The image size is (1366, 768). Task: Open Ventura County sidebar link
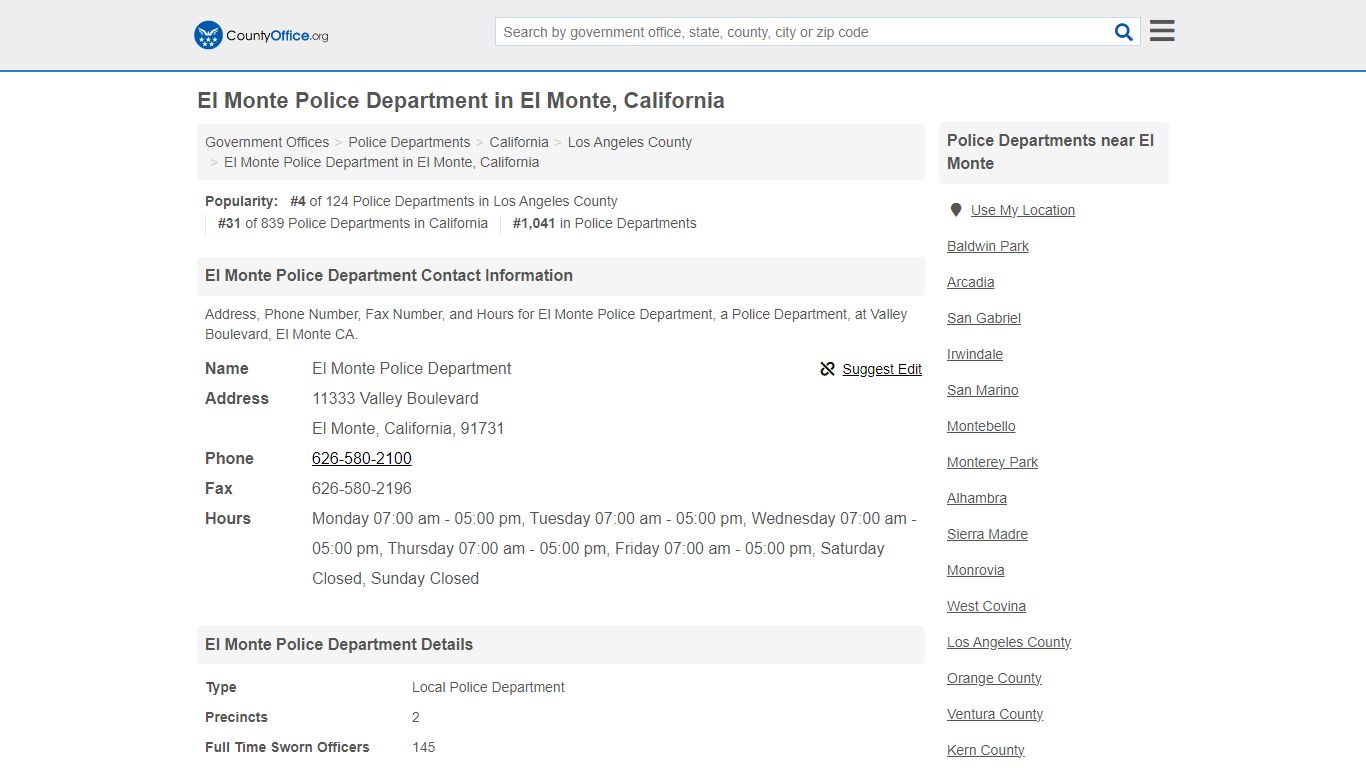pyautogui.click(x=995, y=714)
